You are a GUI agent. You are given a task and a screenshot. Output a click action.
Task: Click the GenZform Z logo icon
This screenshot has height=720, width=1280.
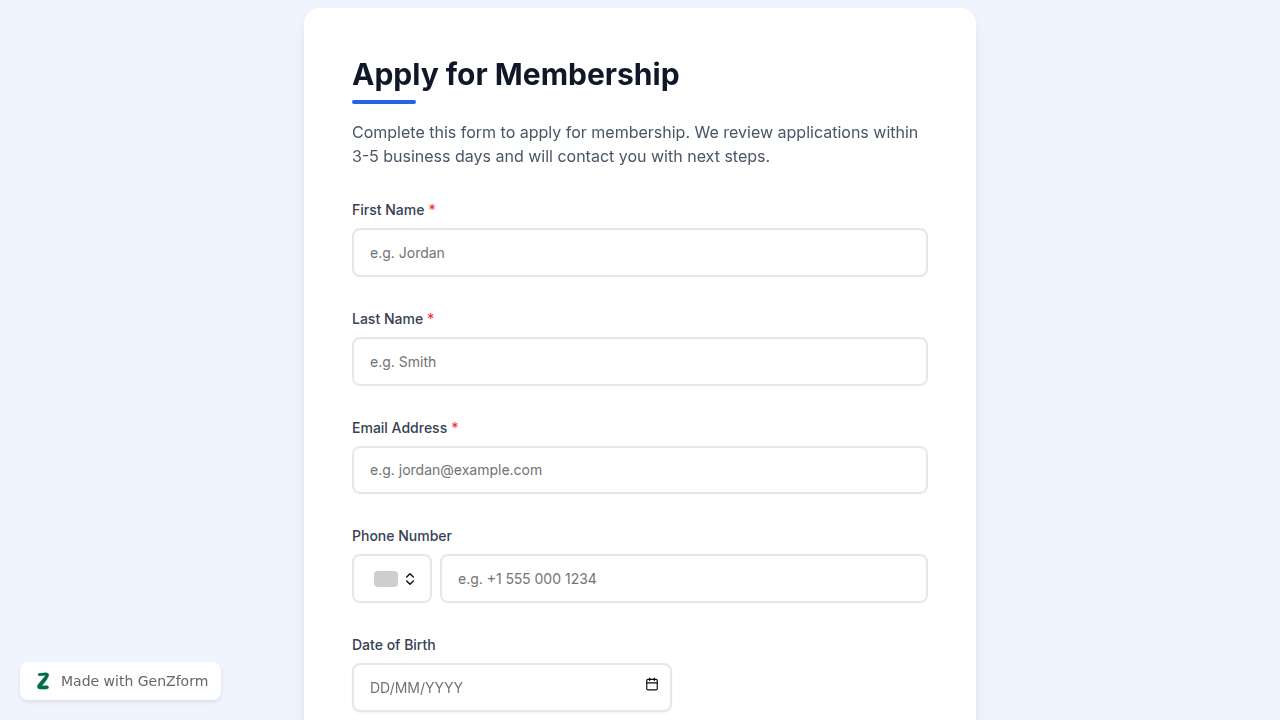pos(43,680)
